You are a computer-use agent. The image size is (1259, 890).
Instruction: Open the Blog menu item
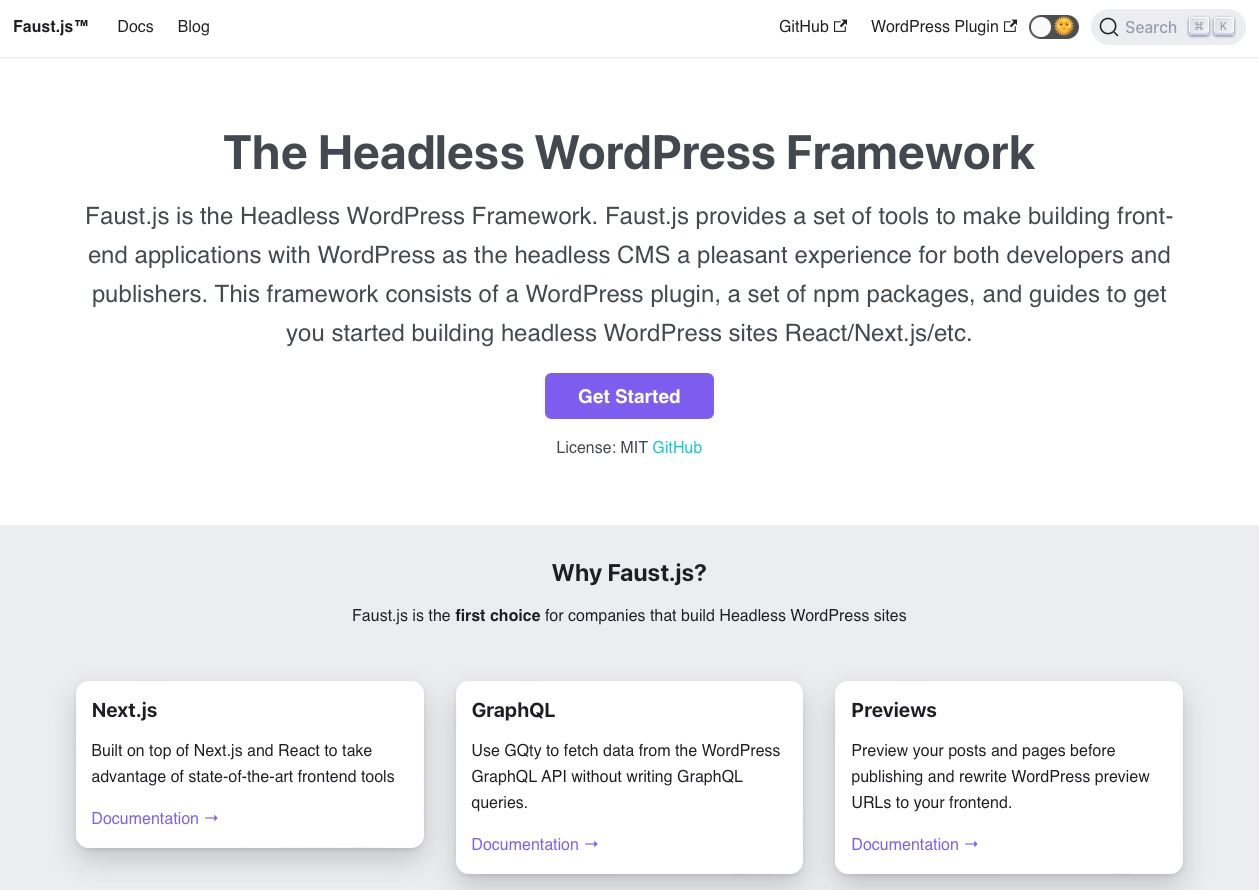pos(193,27)
